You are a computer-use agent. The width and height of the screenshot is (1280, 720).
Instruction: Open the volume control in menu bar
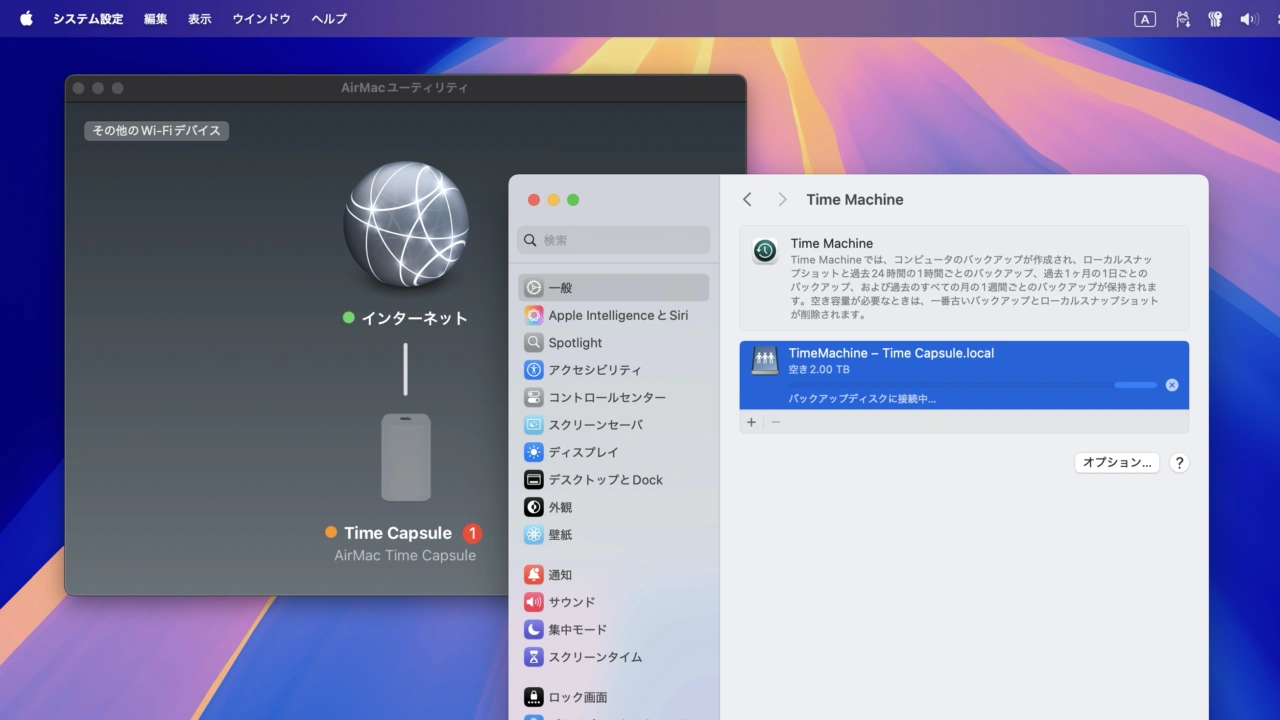1248,19
